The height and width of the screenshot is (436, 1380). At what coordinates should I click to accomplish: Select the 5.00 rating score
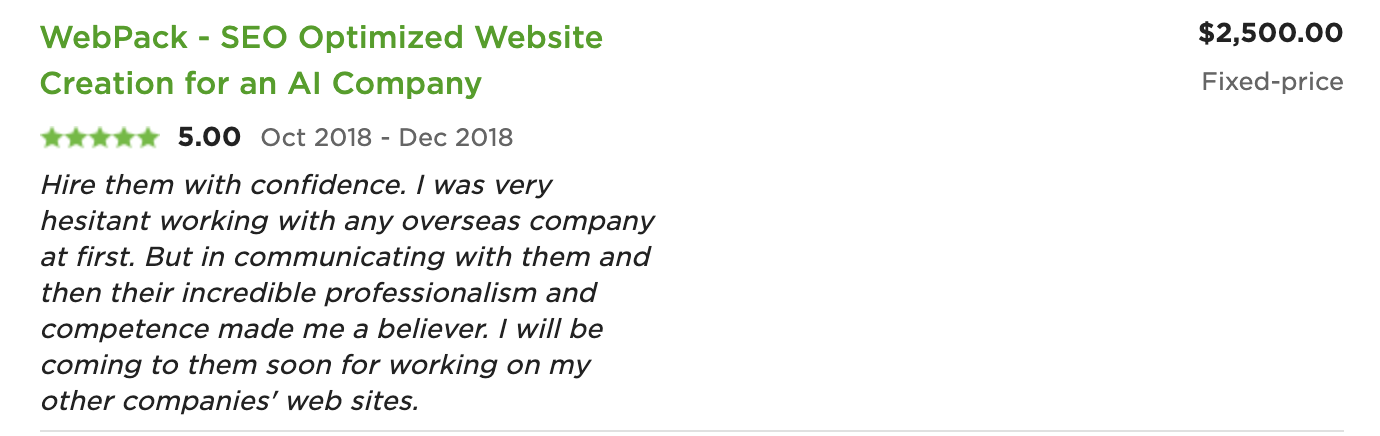[209, 137]
